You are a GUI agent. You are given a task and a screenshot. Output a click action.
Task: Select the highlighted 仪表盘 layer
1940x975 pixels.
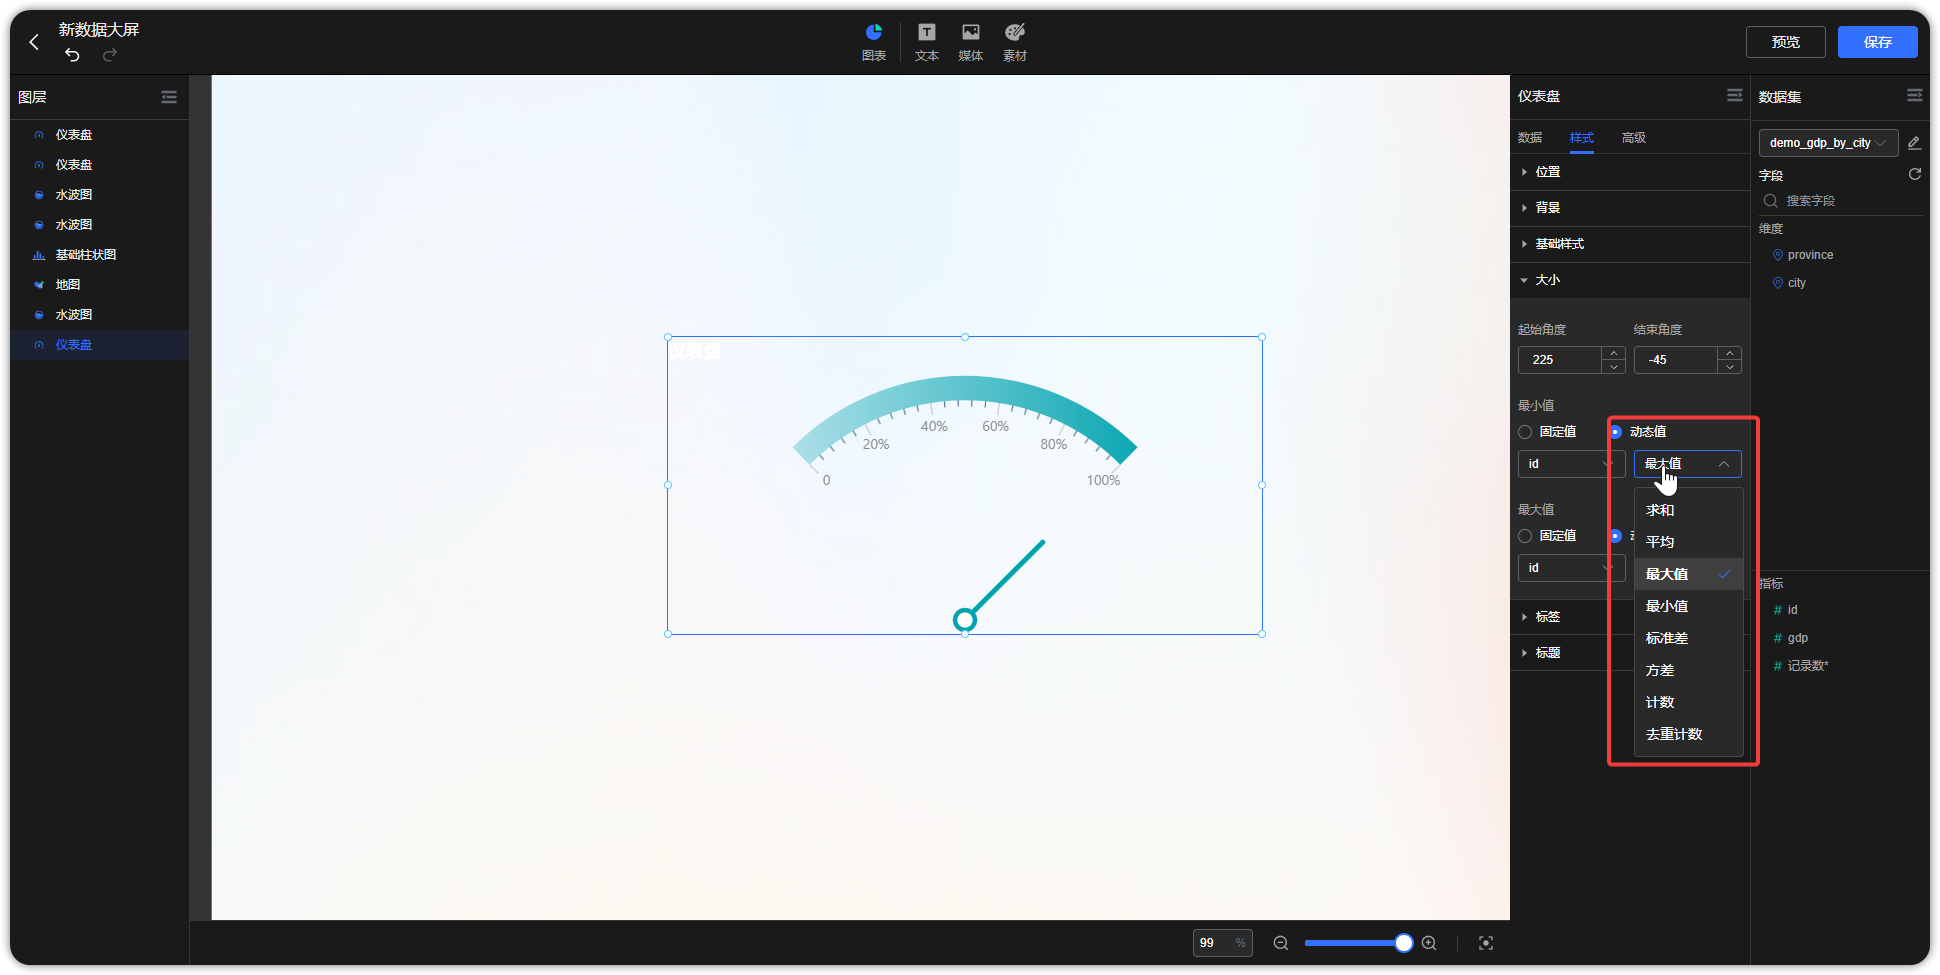coord(99,345)
